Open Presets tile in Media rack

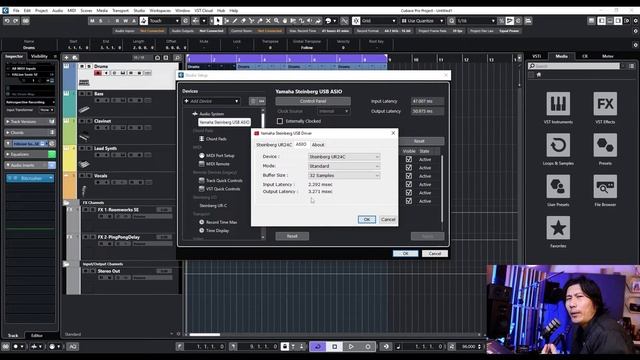pyautogui.click(x=605, y=145)
